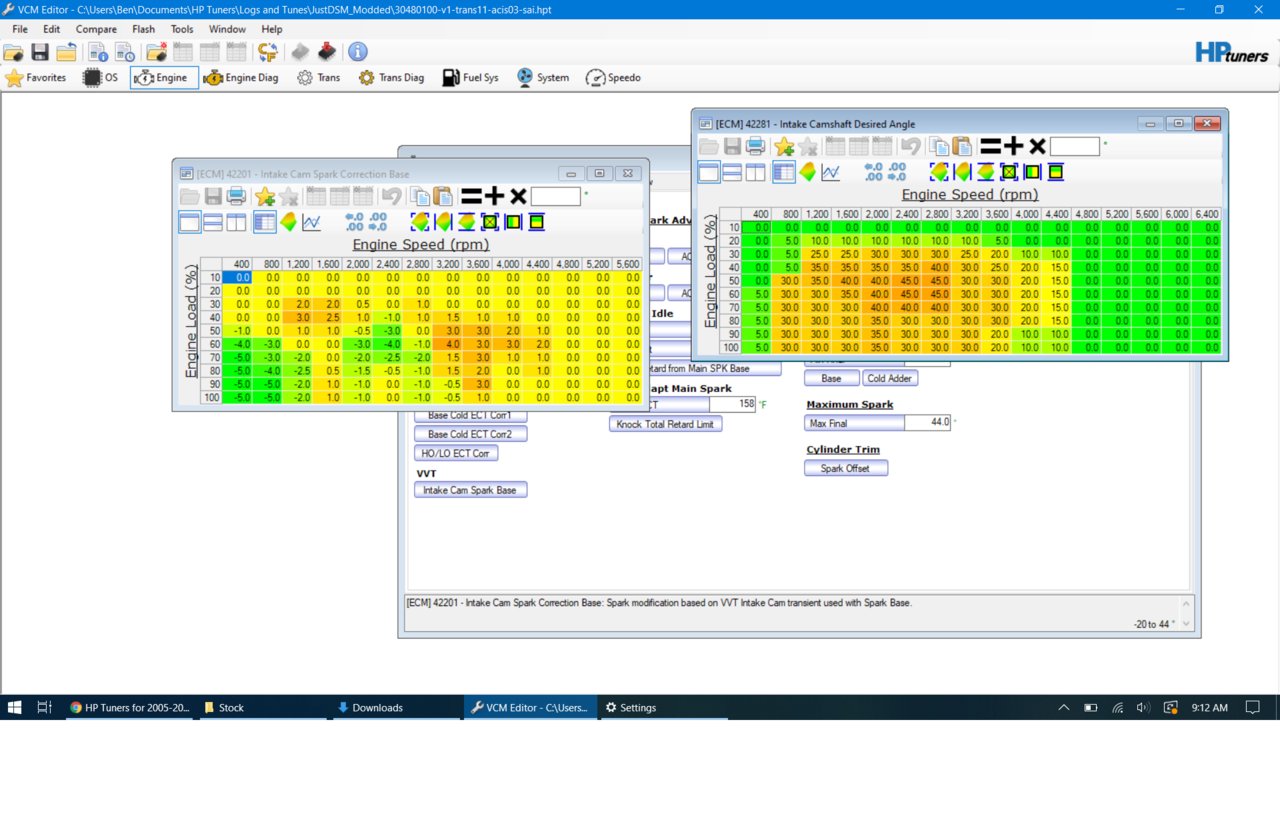
Task: Select horizontal split layout in Spark Correction window
Action: click(212, 222)
